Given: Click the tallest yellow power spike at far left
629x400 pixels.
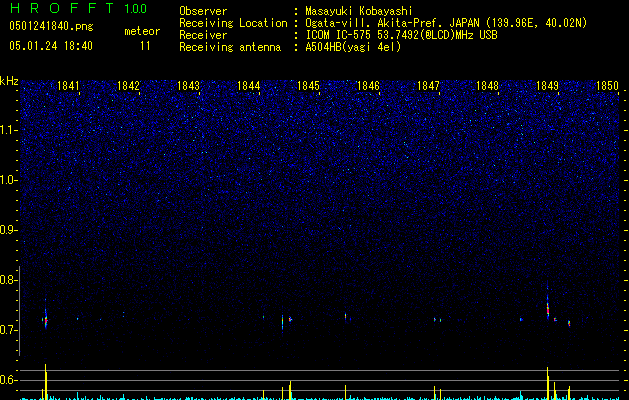Looking at the screenshot, I should click(45, 382).
